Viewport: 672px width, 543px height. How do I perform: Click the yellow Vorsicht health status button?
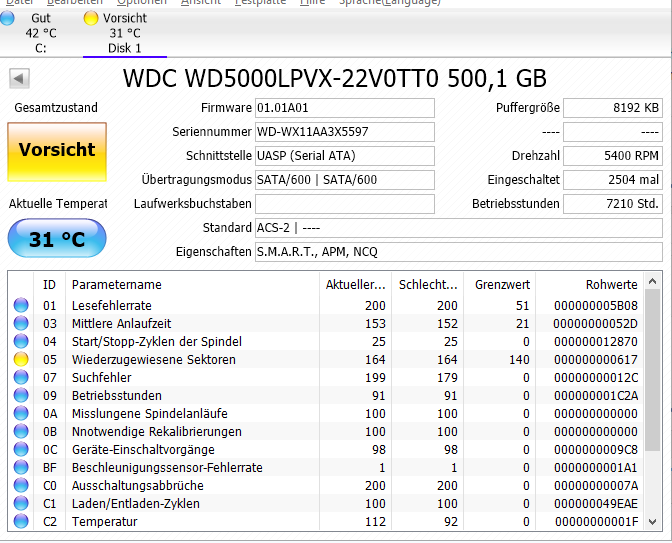tap(57, 152)
